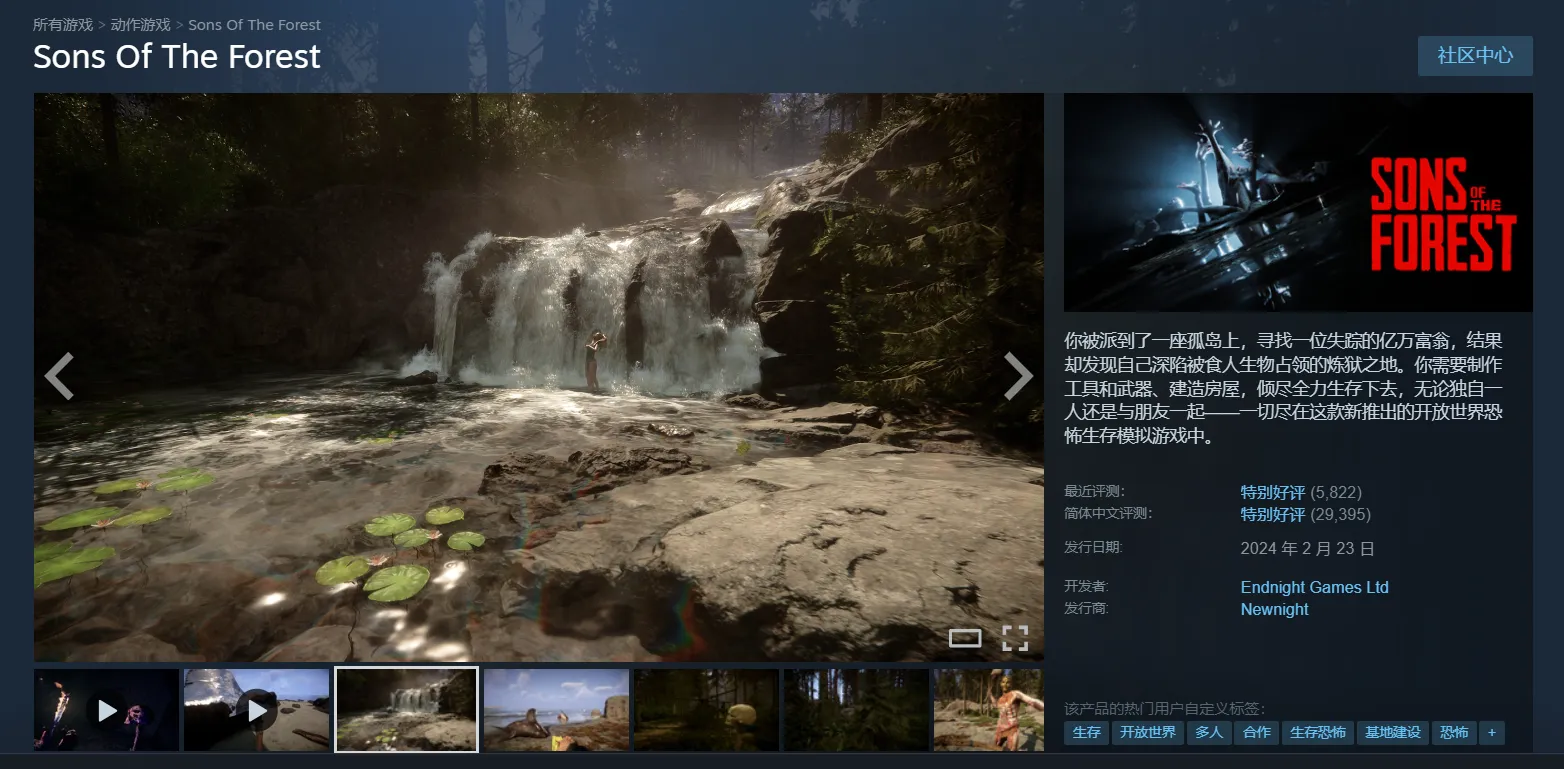Open 所有游戏 breadcrumb link
This screenshot has height=769, width=1564.
(x=63, y=25)
